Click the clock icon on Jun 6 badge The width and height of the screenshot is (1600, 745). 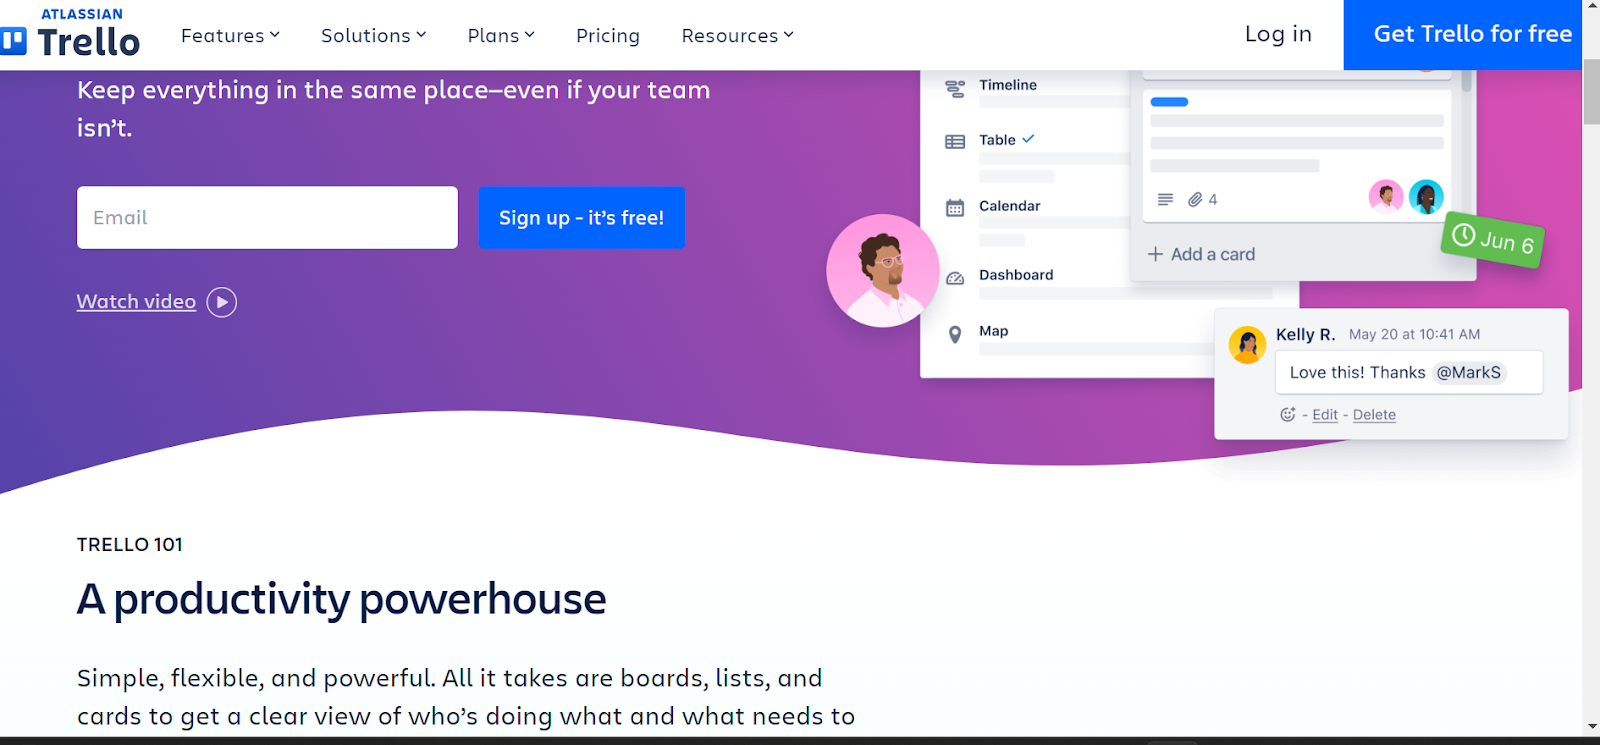tap(1464, 235)
